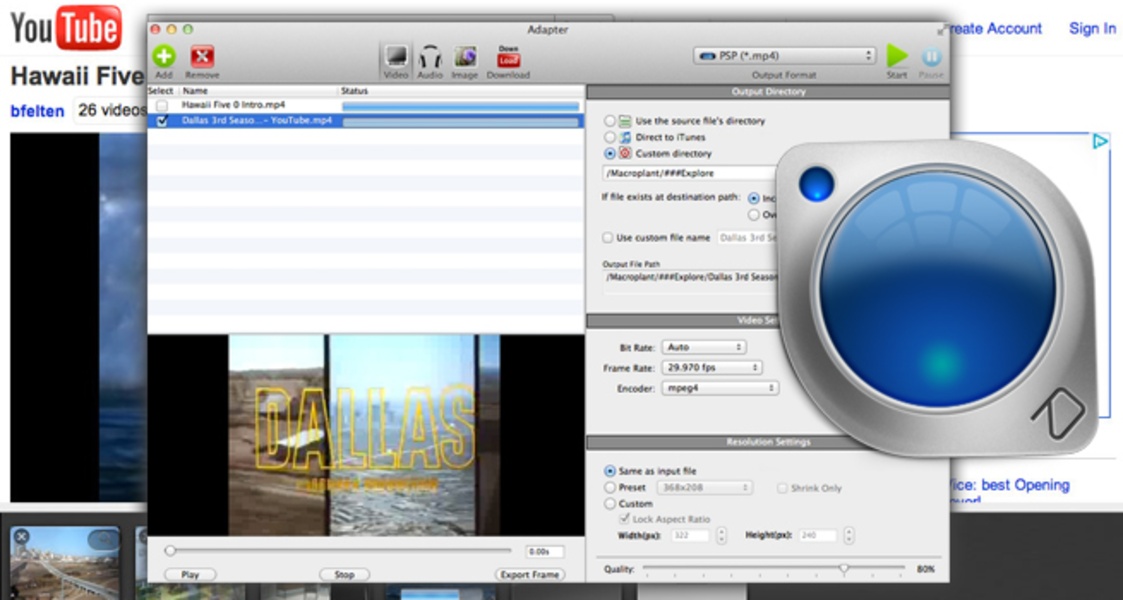The width and height of the screenshot is (1123, 600).
Task: Choose 'Same as input file' resolution
Action: (x=609, y=471)
